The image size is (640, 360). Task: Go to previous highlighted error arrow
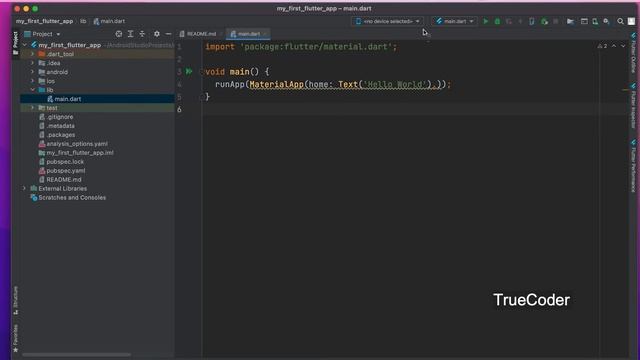614,46
